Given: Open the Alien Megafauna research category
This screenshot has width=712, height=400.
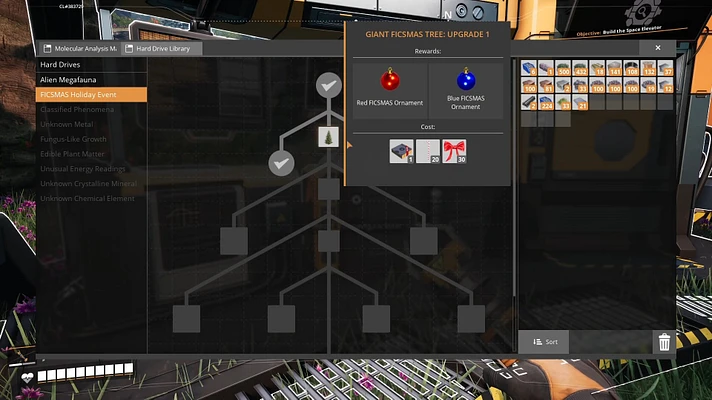Looking at the screenshot, I should [x=69, y=79].
